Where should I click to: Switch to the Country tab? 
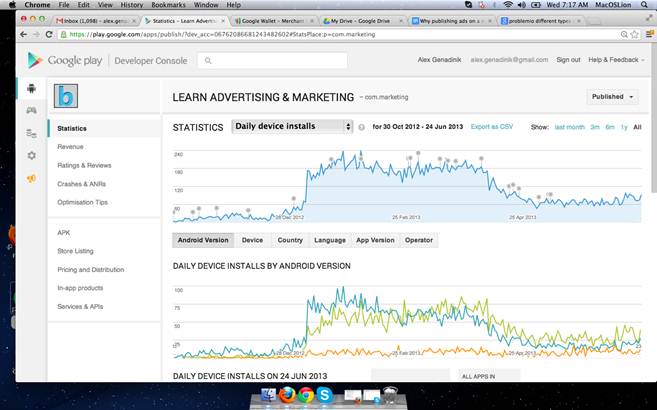point(290,240)
